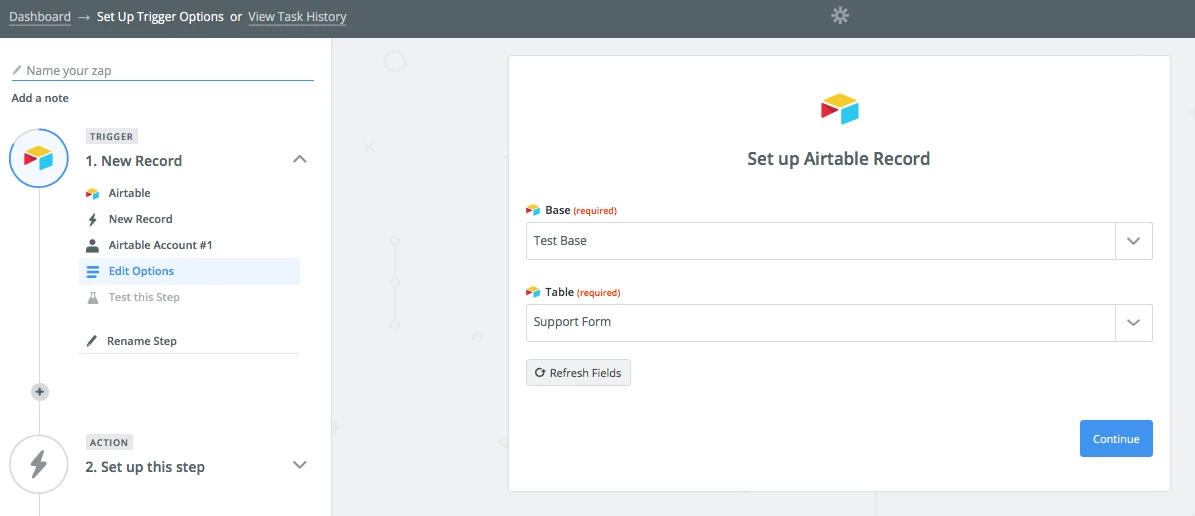Click the pencil icon beside Name your zap
Screen dimensions: 1195x516
[x=17, y=70]
